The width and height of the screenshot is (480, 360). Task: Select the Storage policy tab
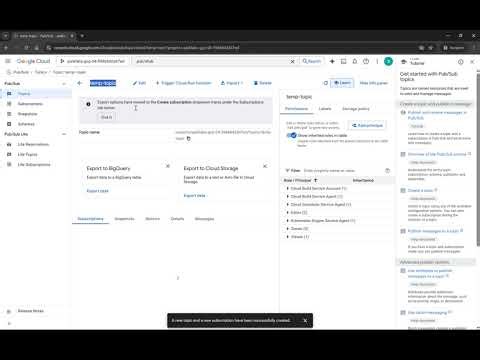click(x=356, y=109)
